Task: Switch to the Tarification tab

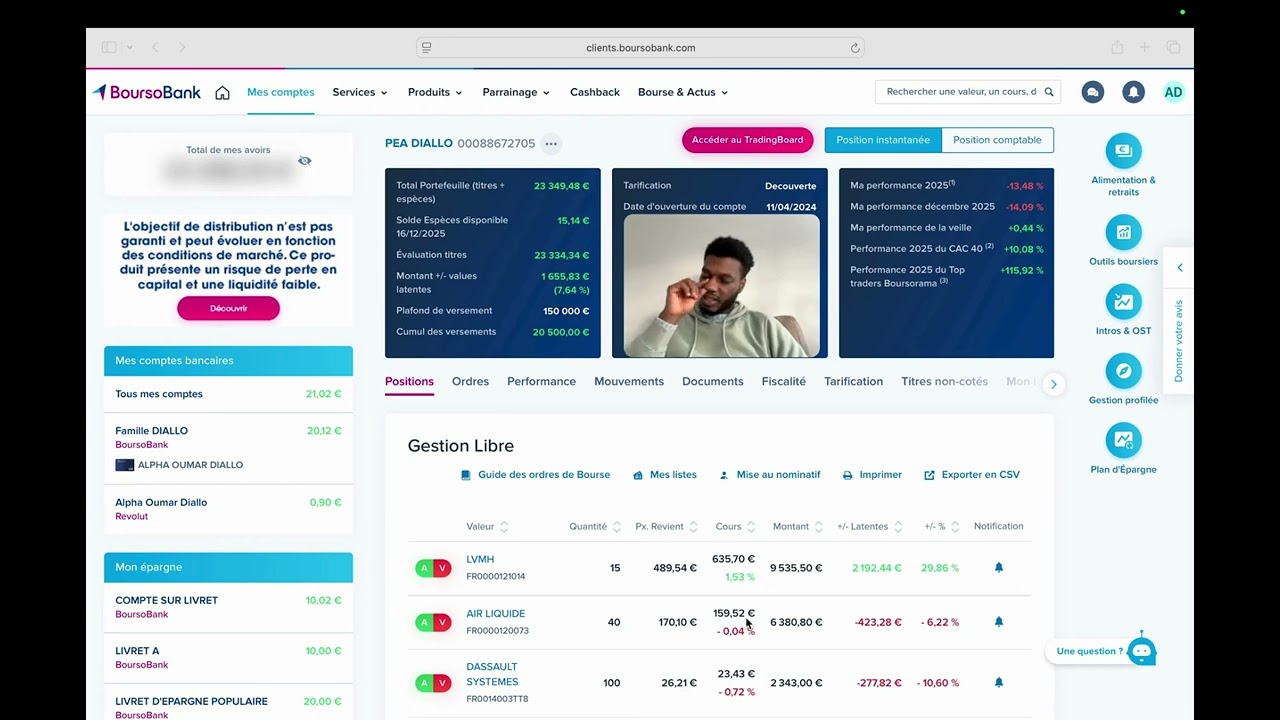Action: coord(853,381)
